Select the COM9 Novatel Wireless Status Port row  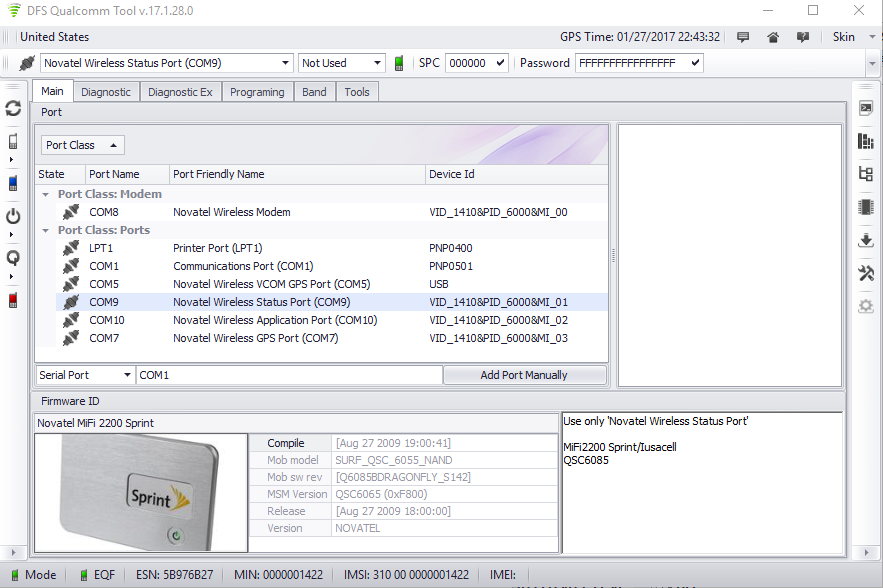332,302
